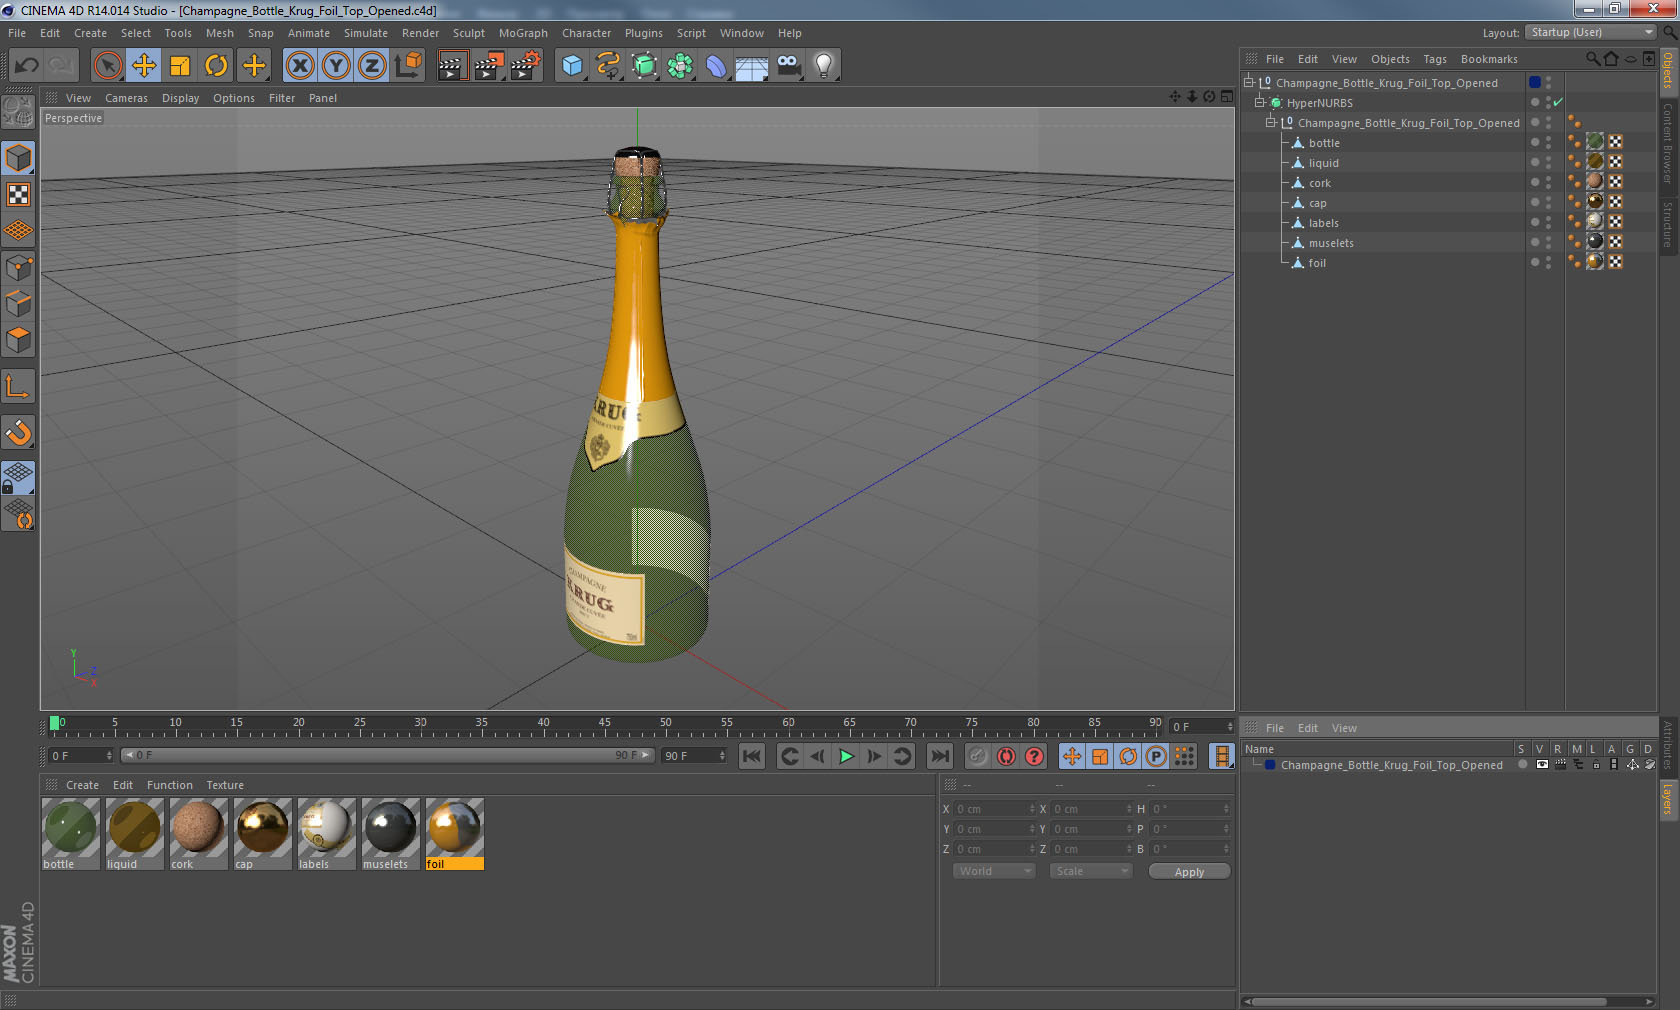The width and height of the screenshot is (1680, 1010).
Task: Open the vertical Content Browser tab
Action: tap(1668, 142)
